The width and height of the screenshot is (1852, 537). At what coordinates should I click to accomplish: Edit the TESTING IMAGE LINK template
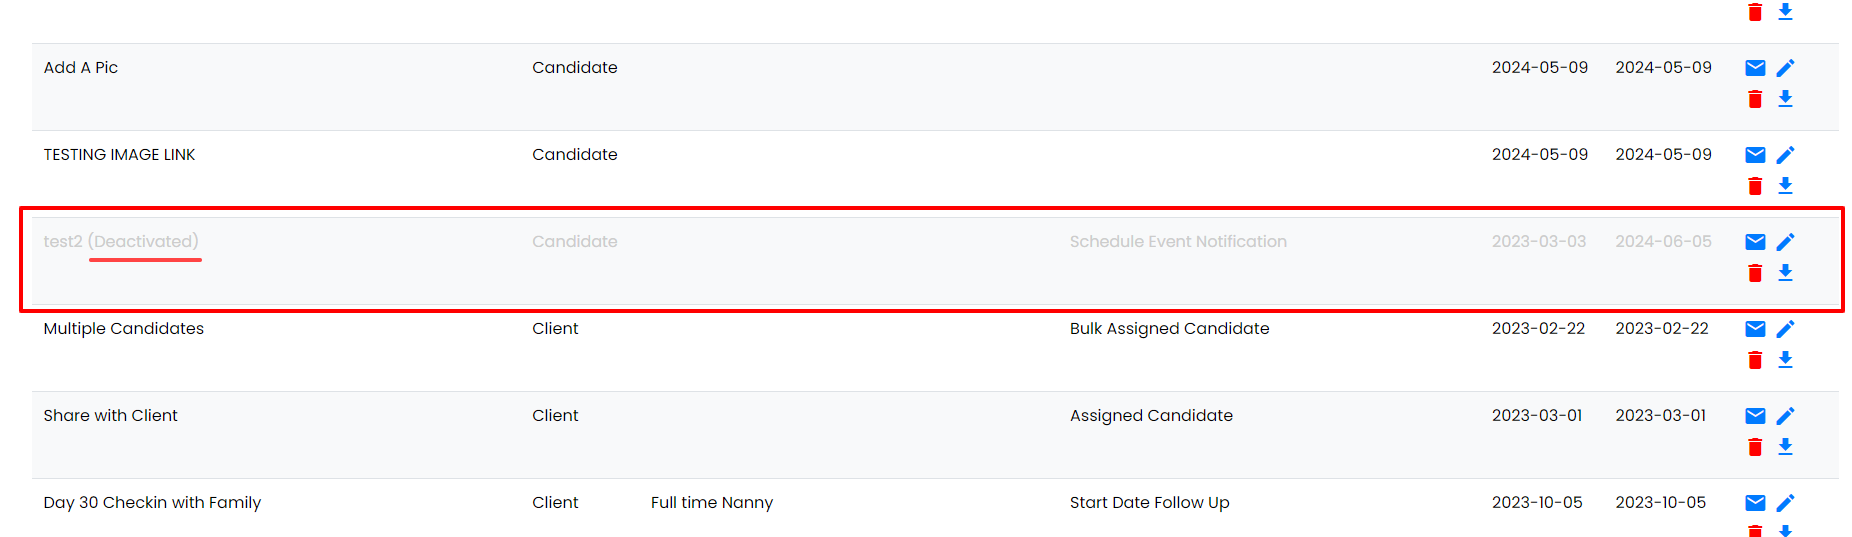[1785, 155]
